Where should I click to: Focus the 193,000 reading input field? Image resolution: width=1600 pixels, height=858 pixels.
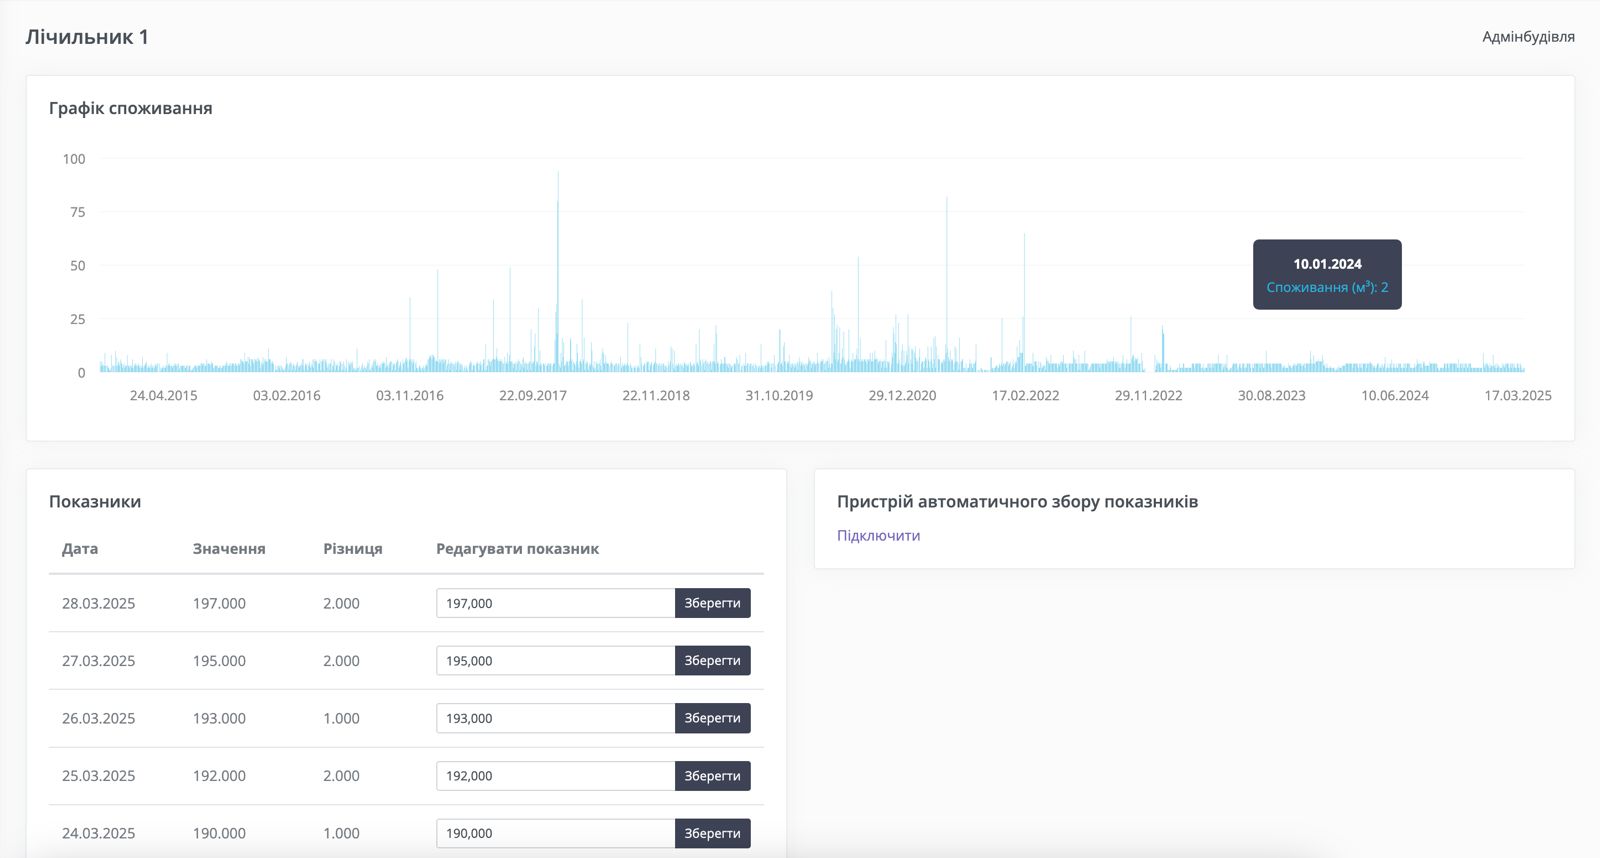555,718
